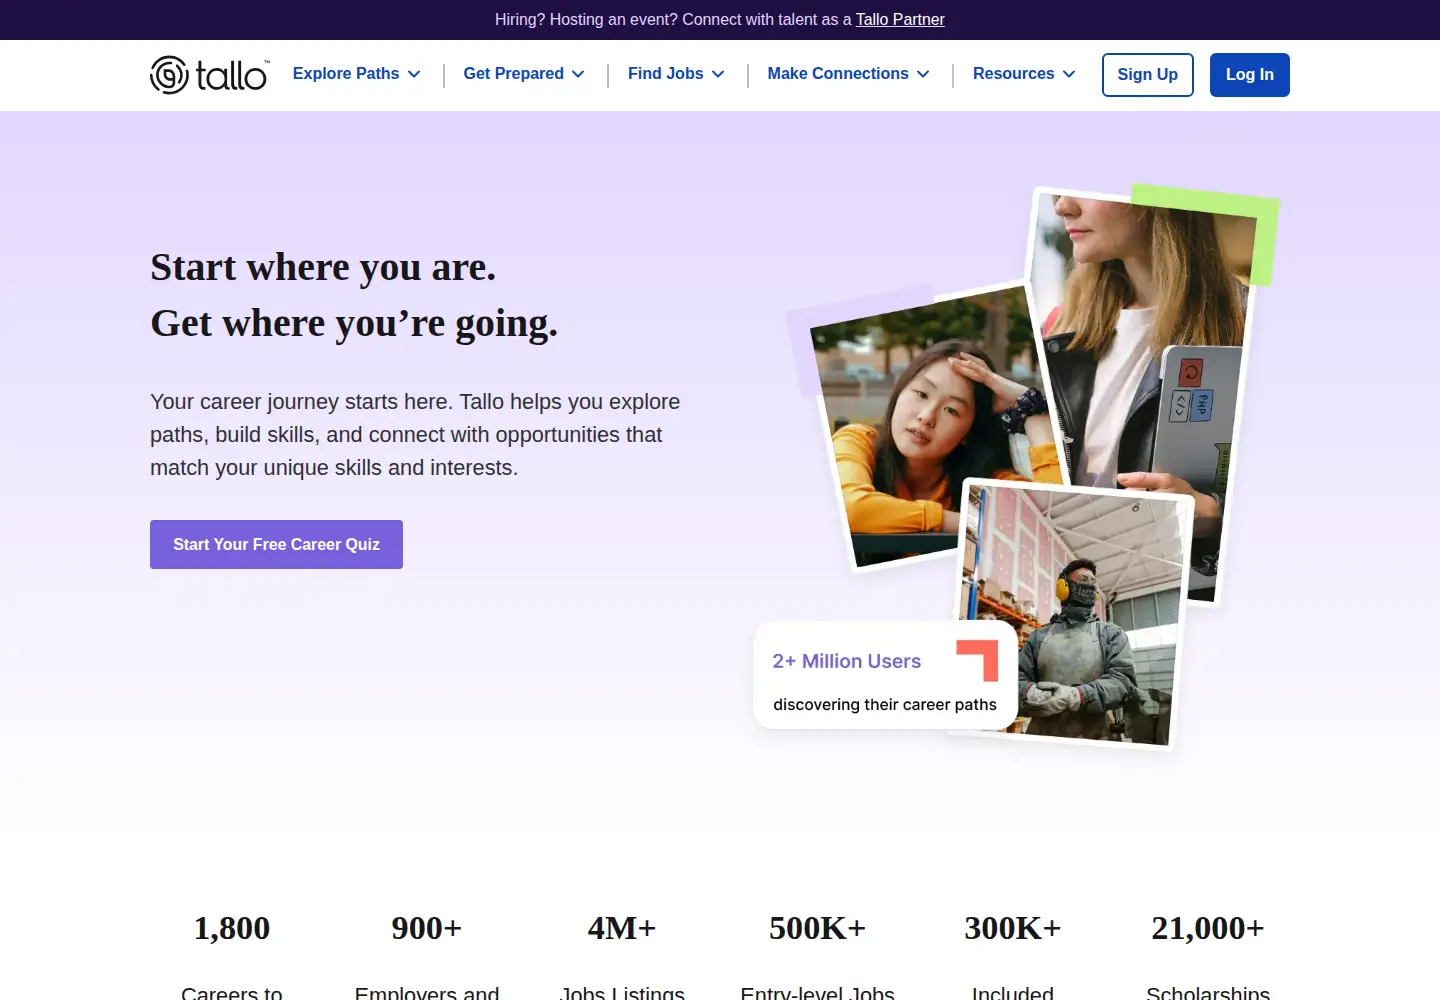Open the Tallo Partner link
The image size is (1440, 1000).
[x=900, y=19]
